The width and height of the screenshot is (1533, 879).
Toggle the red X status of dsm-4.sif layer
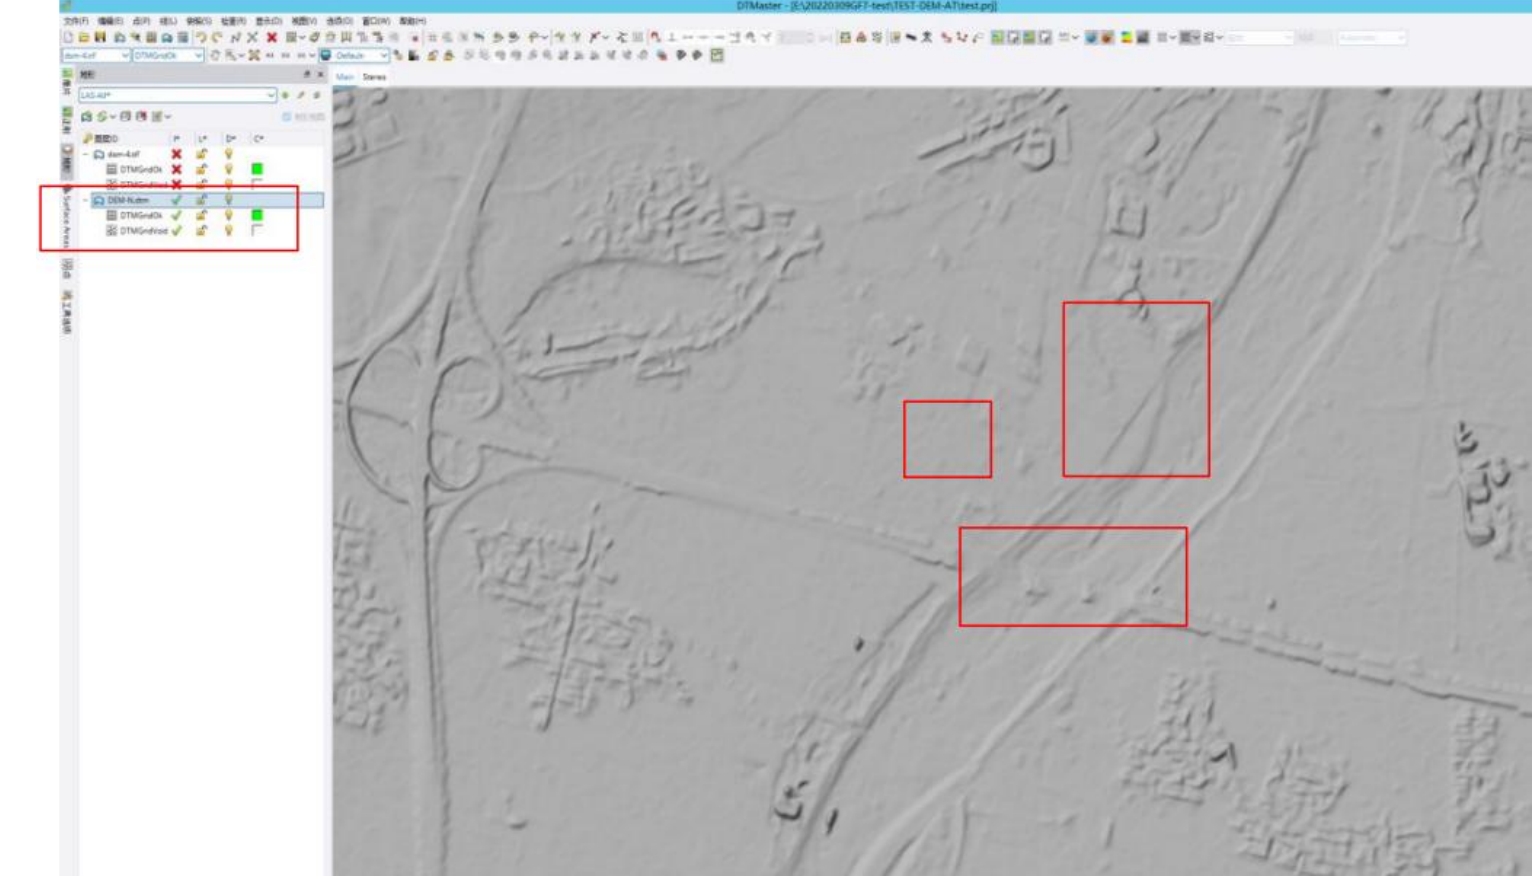[x=177, y=154]
